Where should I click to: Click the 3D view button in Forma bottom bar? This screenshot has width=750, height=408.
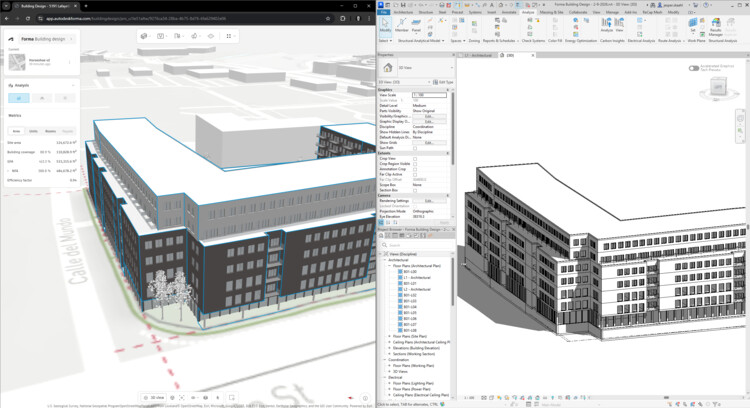[x=154, y=397]
